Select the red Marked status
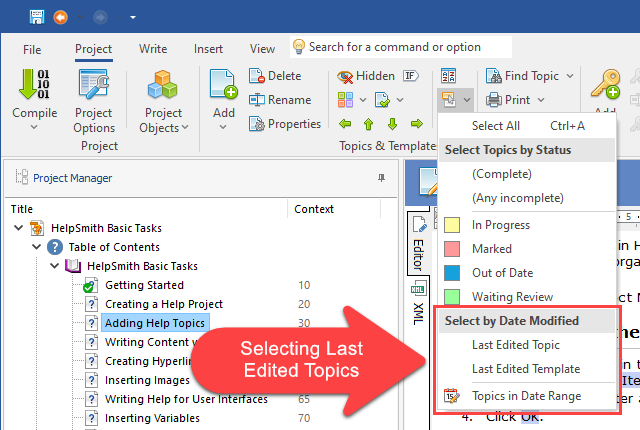The image size is (640, 430). tap(527, 249)
